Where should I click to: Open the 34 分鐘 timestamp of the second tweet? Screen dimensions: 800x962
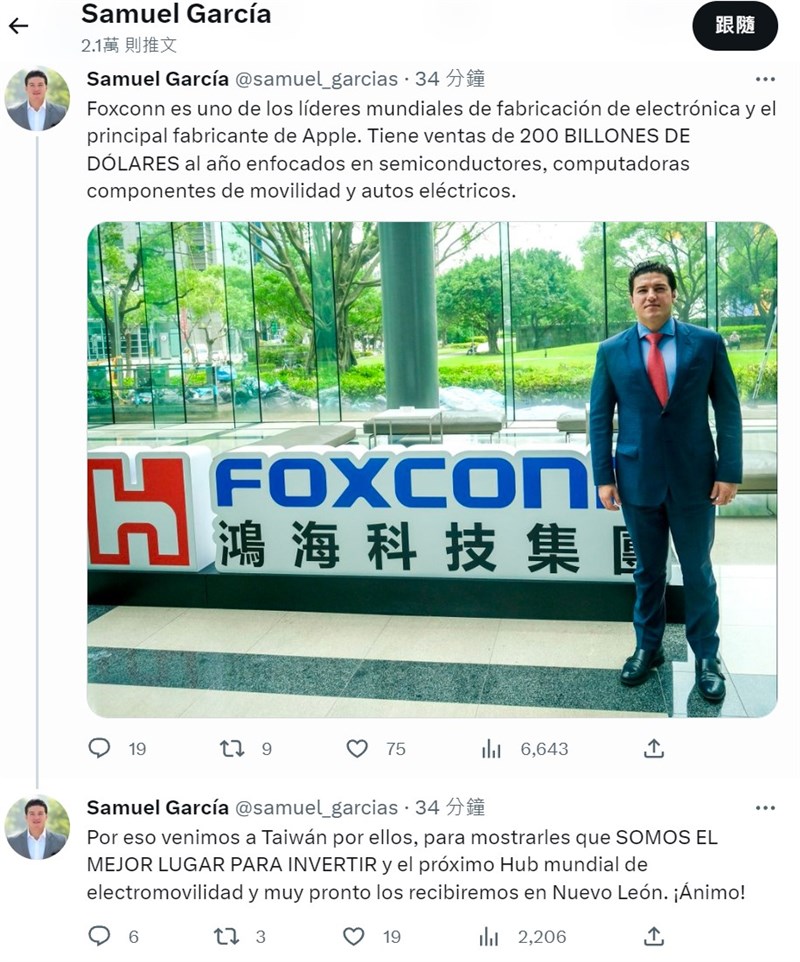click(x=450, y=807)
